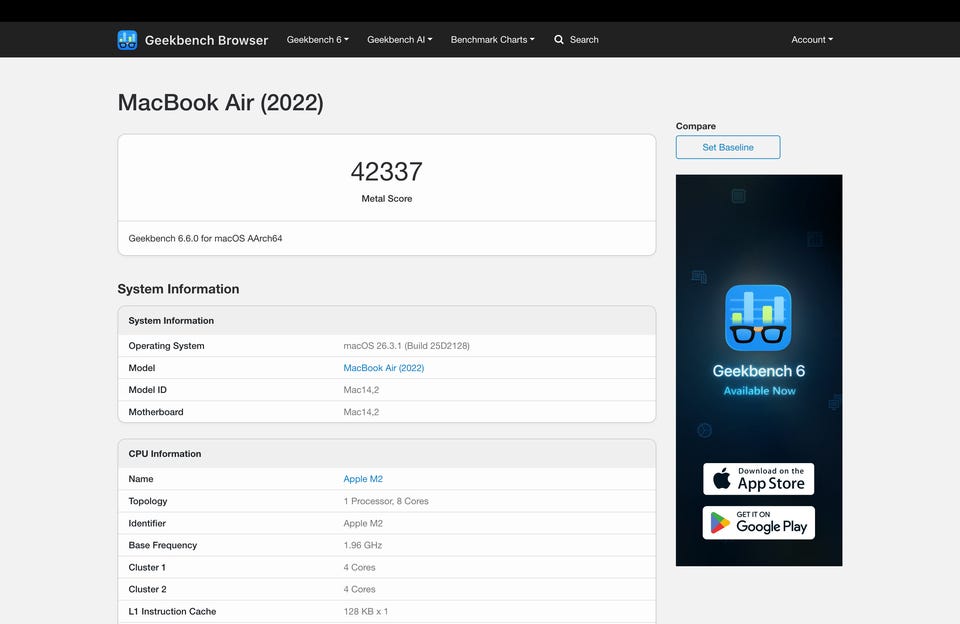Click the Geekbench 6 Available Now ad text
Image resolution: width=960 pixels, height=624 pixels.
coord(759,380)
